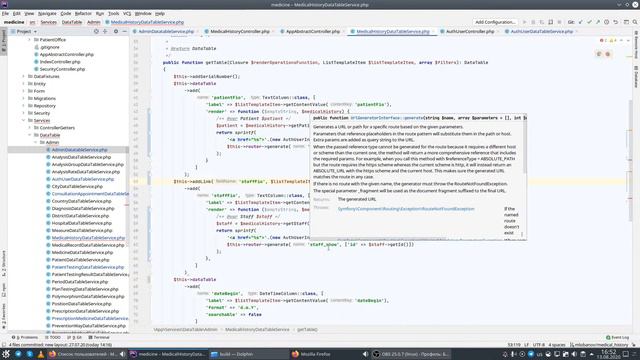The image size is (640, 360).
Task: Expand the ControllerGetters folder
Action: (x=29, y=128)
